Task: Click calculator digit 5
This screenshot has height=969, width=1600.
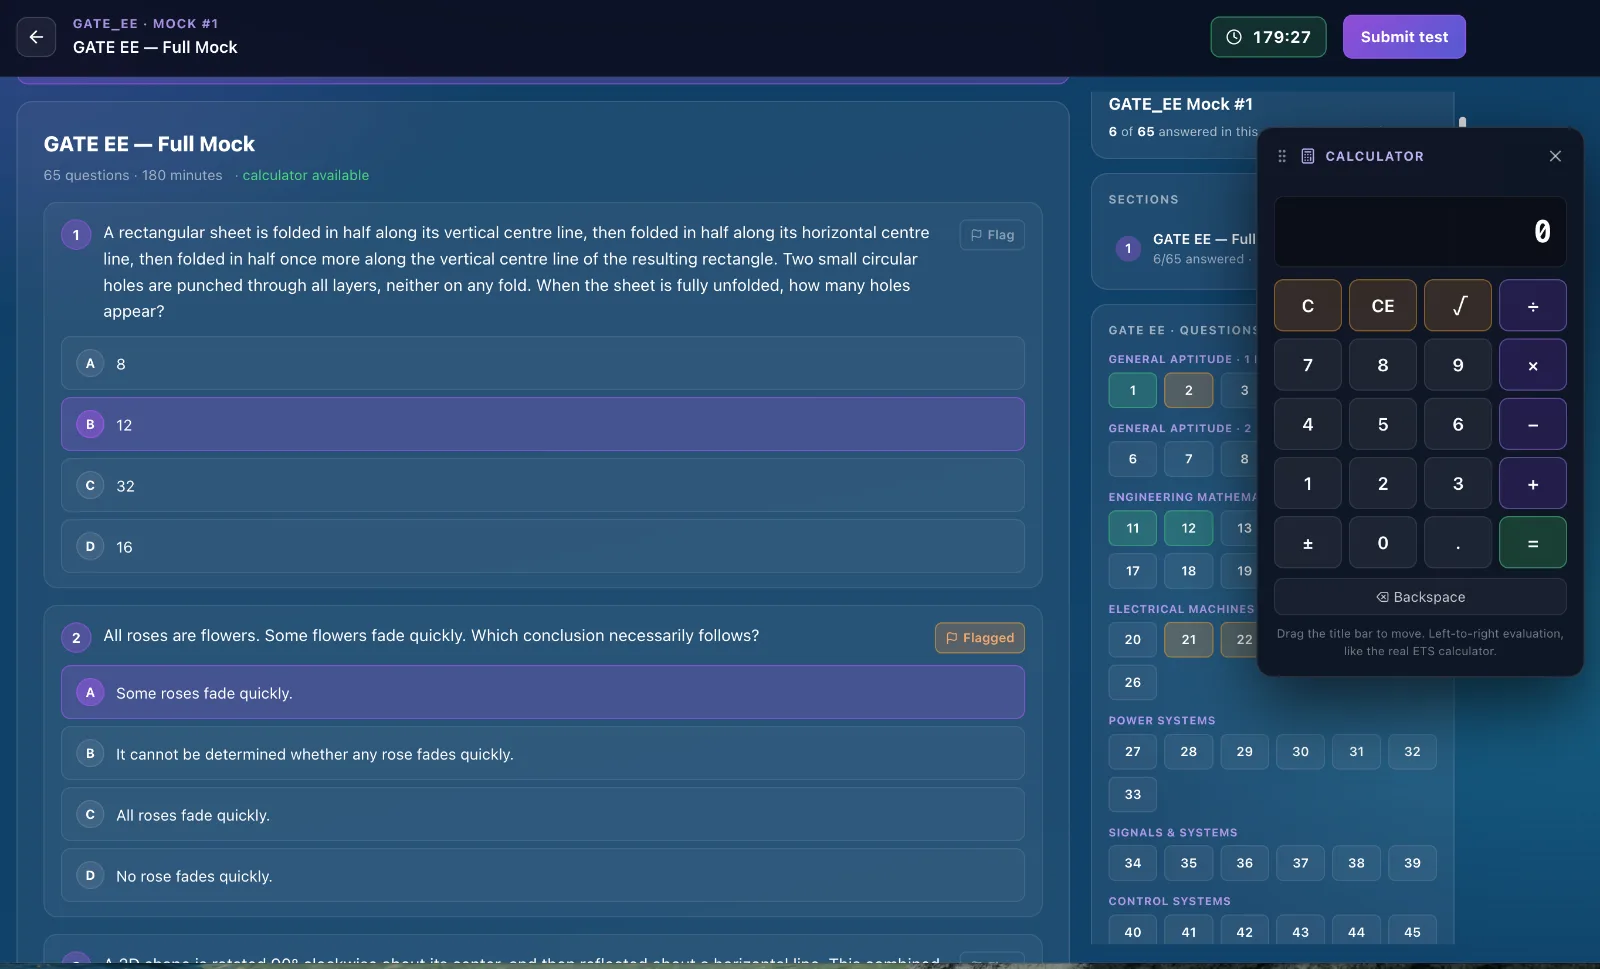Action: click(x=1383, y=424)
